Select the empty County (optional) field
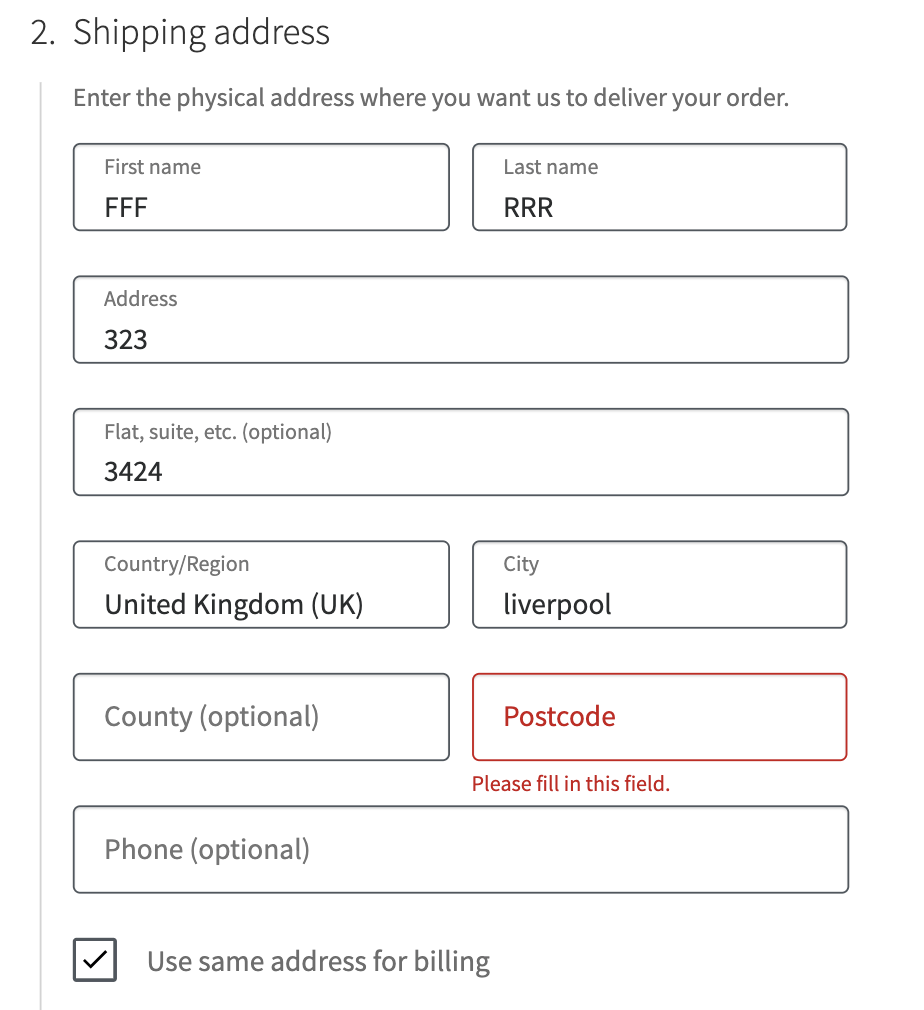This screenshot has height=1010, width=924. click(260, 716)
